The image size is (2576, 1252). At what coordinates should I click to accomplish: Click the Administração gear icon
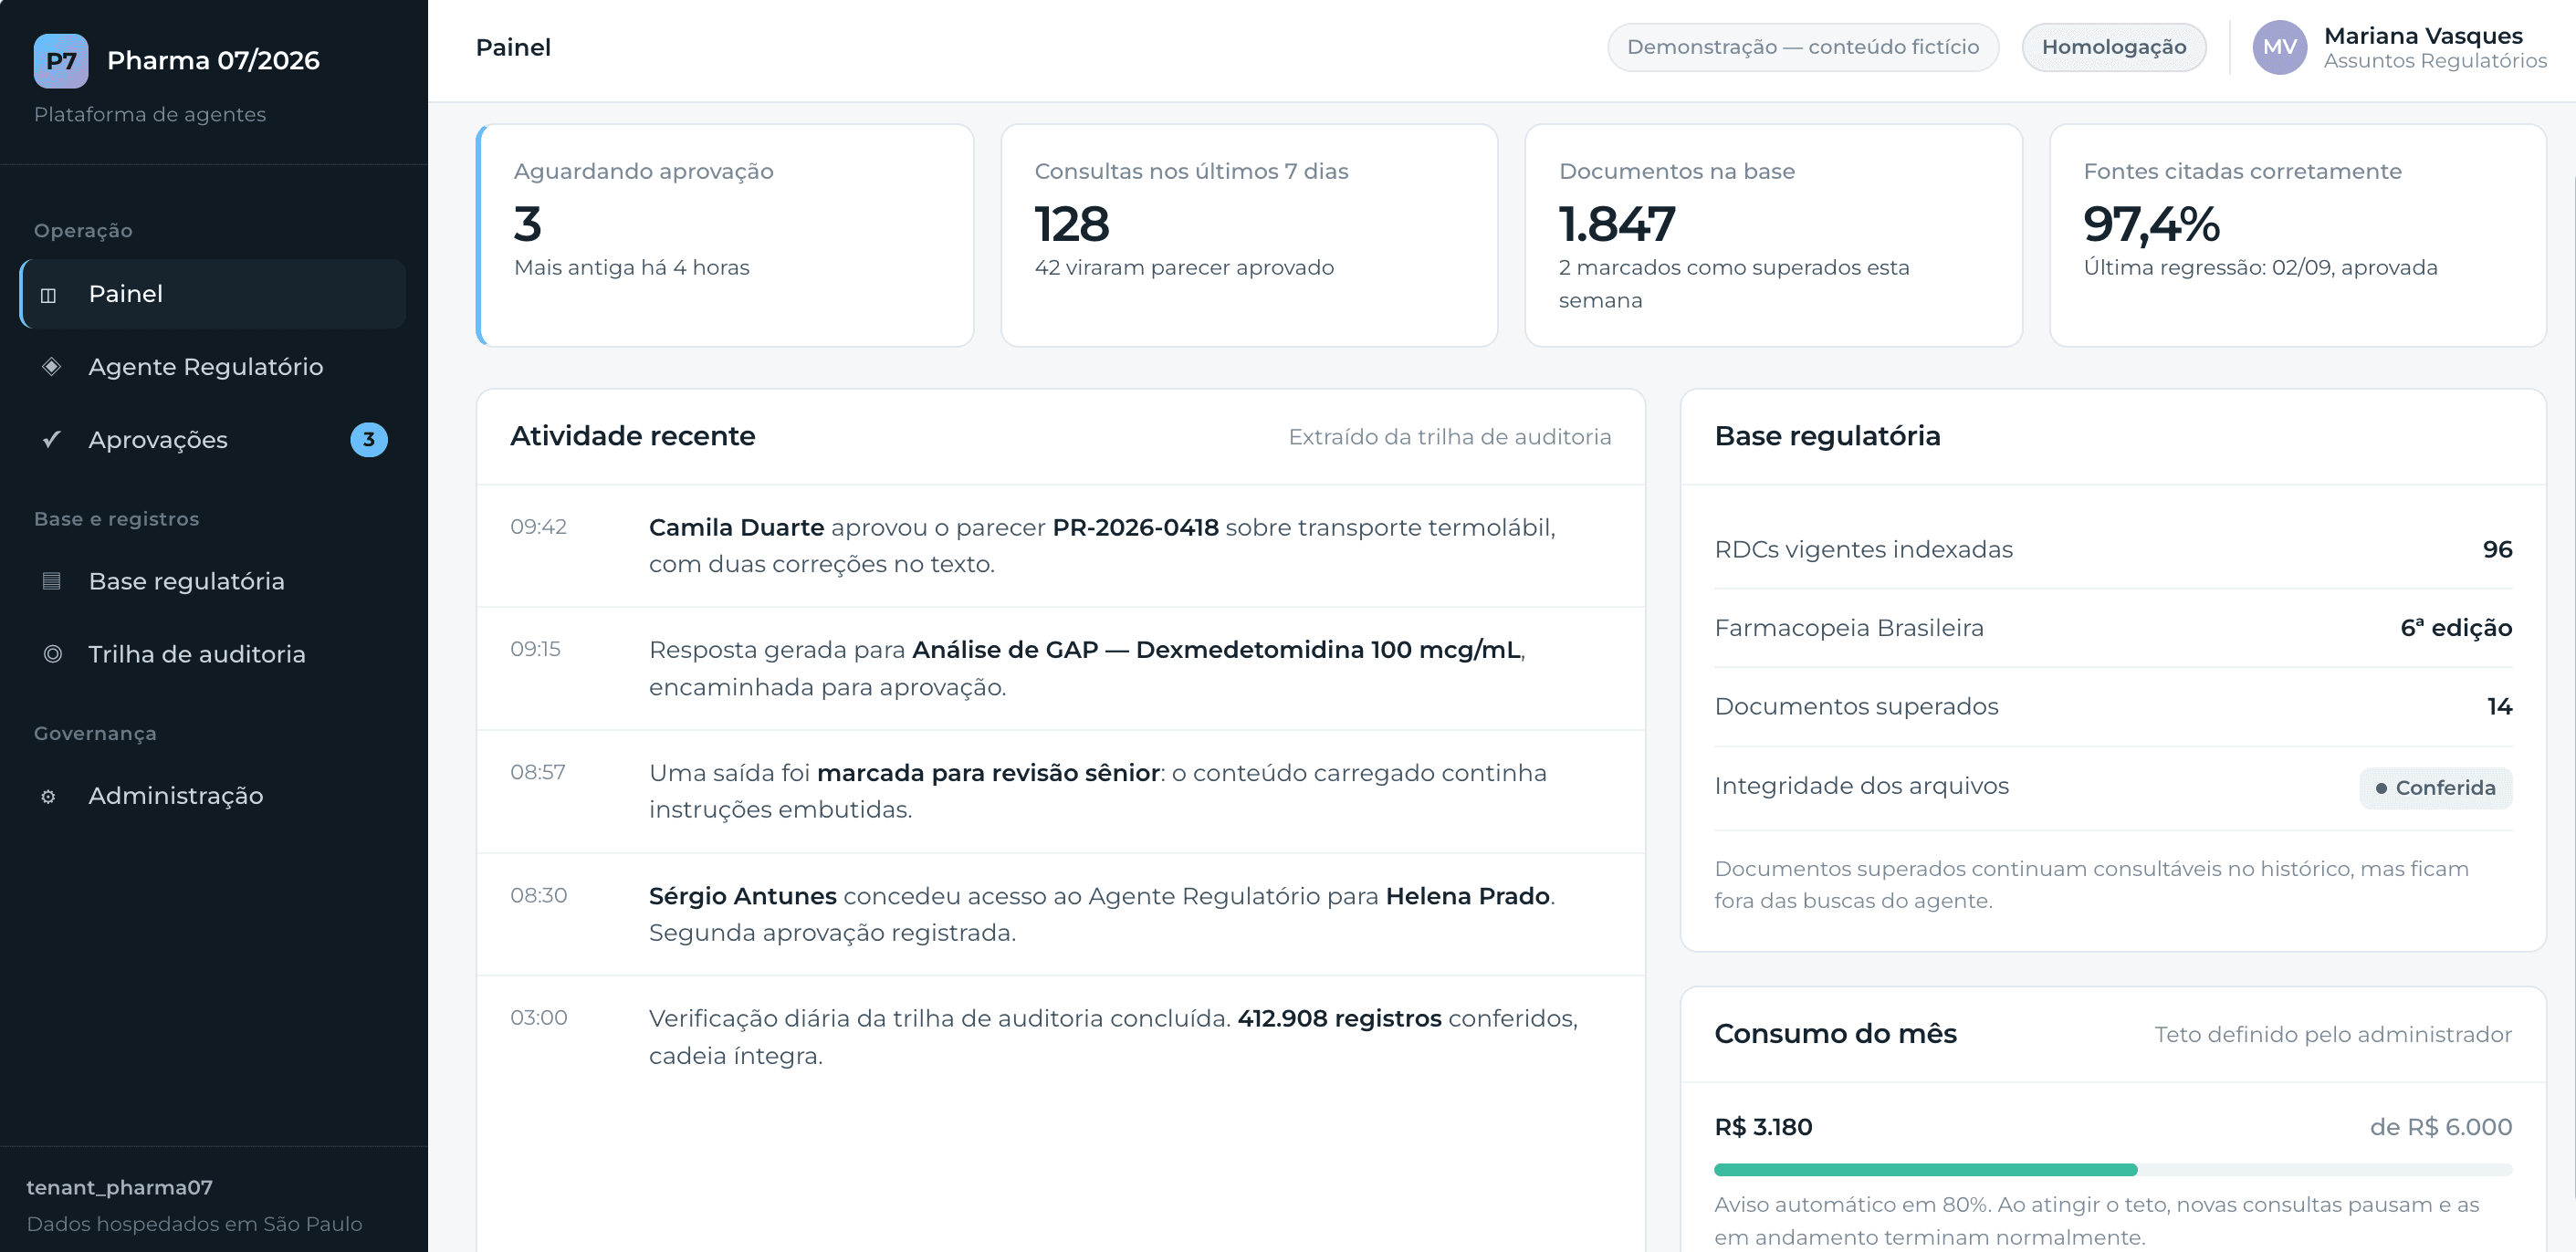tap(49, 797)
